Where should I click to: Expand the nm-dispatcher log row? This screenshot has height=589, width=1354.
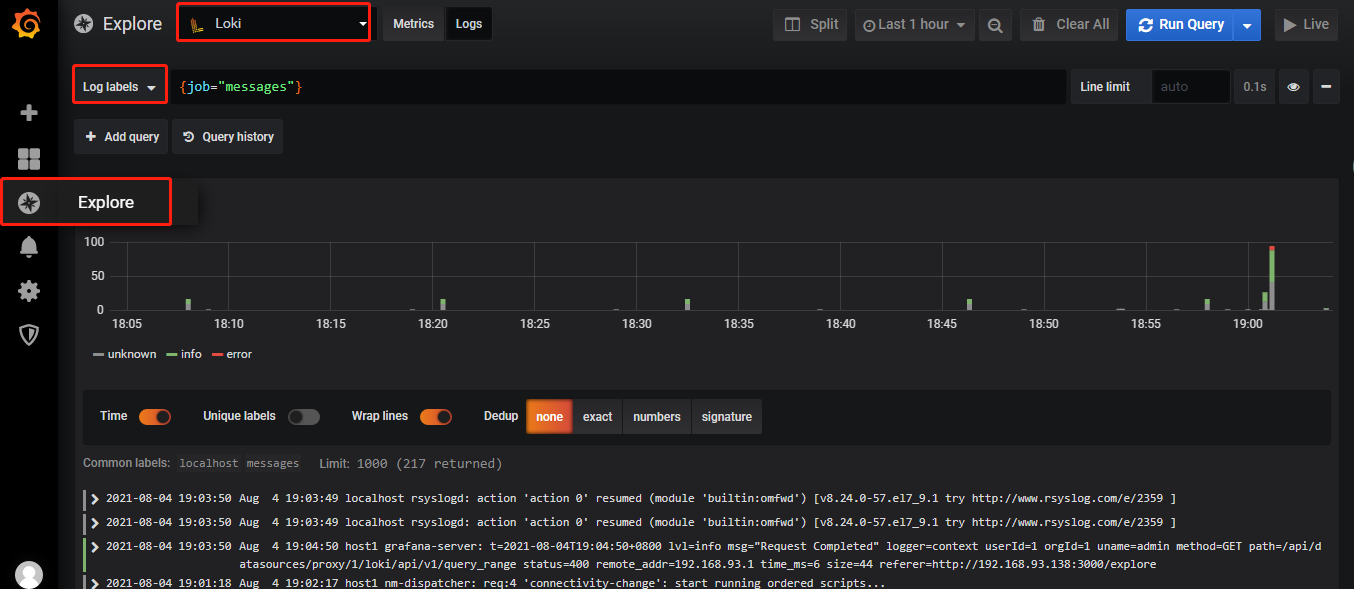tap(95, 583)
